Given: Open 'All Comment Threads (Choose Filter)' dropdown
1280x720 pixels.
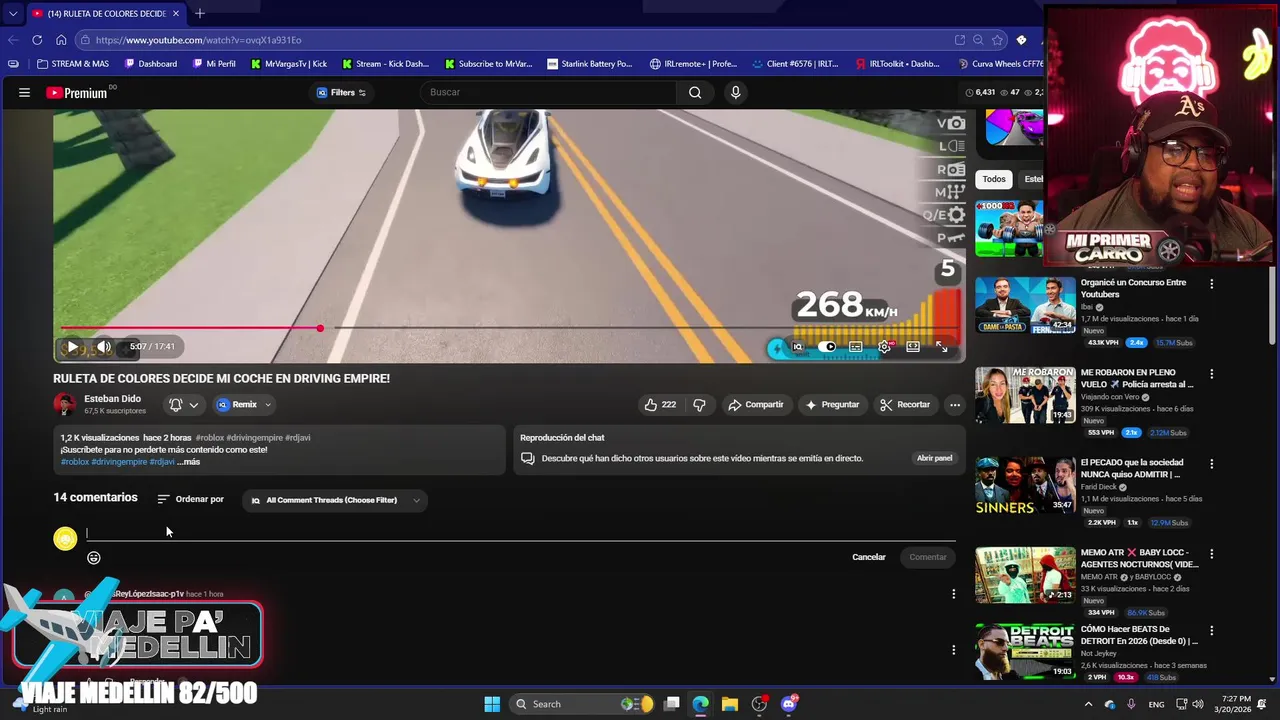Looking at the screenshot, I should 335,500.
